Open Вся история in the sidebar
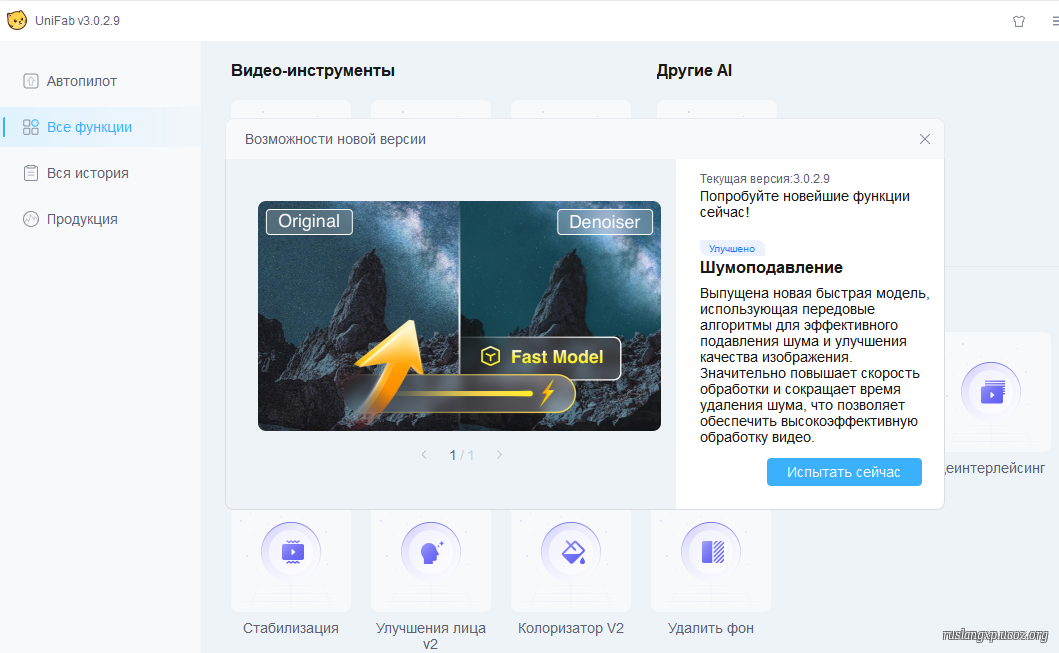 pyautogui.click(x=87, y=173)
